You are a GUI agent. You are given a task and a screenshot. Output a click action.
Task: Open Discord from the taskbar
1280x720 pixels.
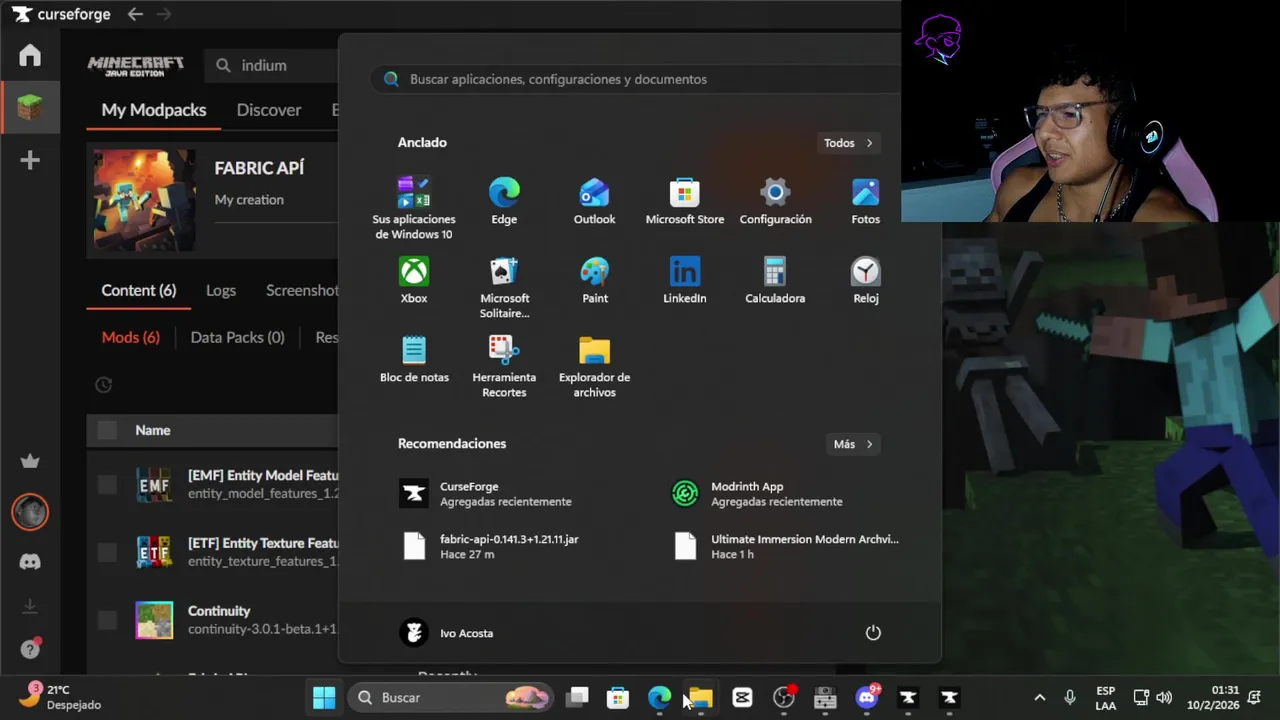(867, 697)
